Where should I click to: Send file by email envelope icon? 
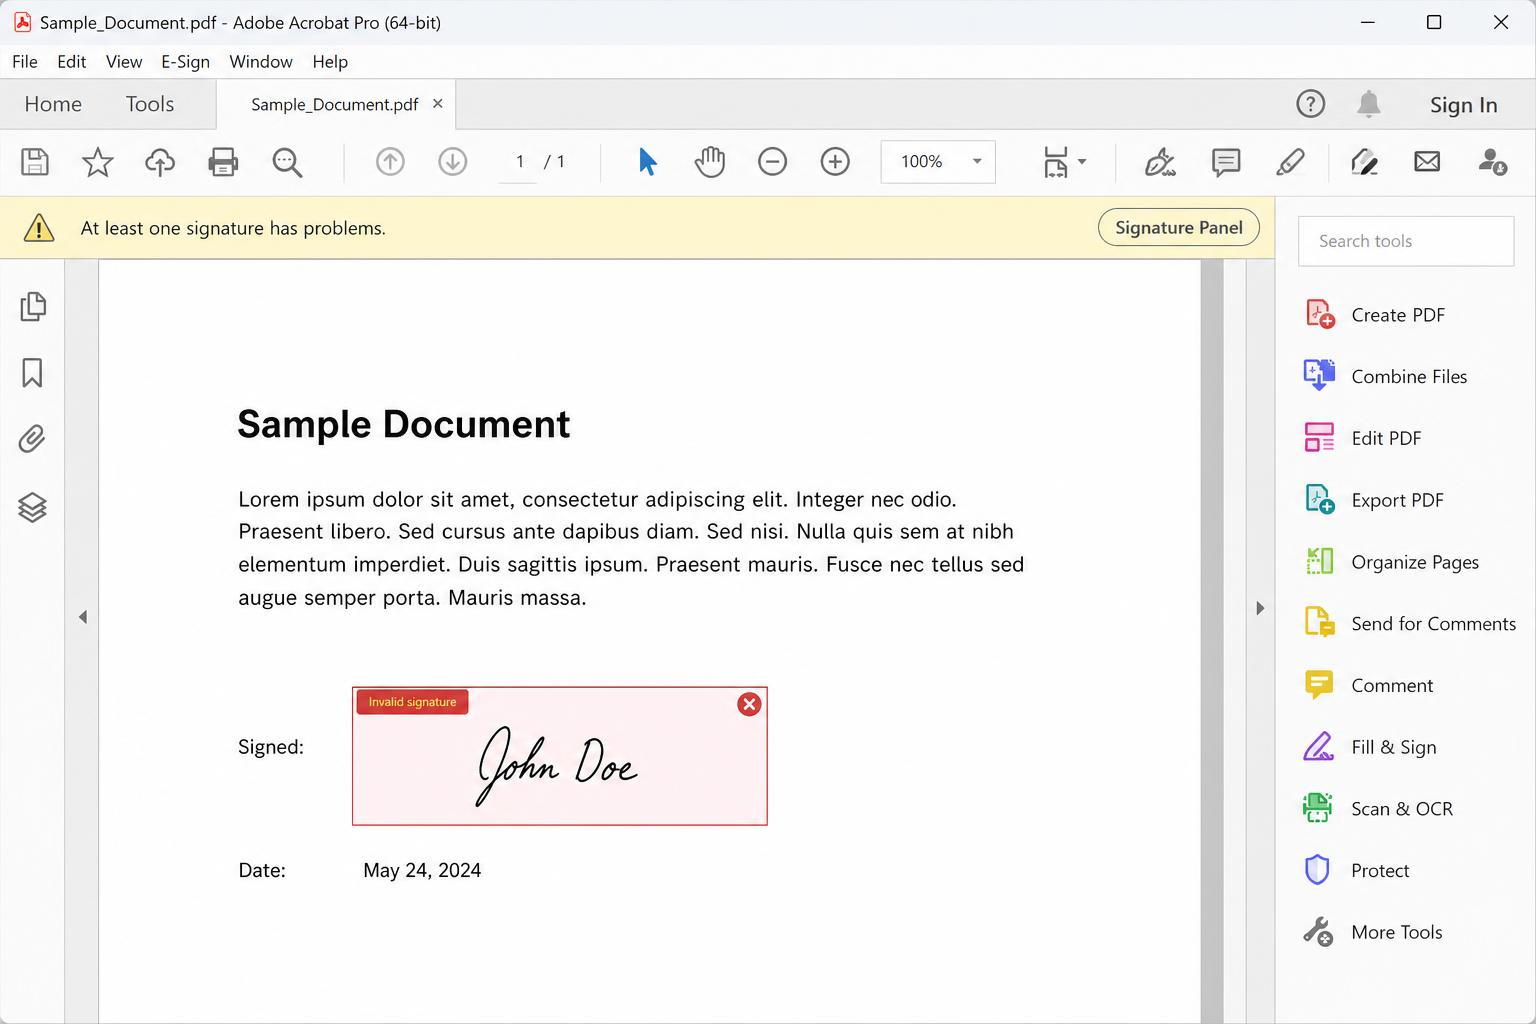[x=1427, y=161]
